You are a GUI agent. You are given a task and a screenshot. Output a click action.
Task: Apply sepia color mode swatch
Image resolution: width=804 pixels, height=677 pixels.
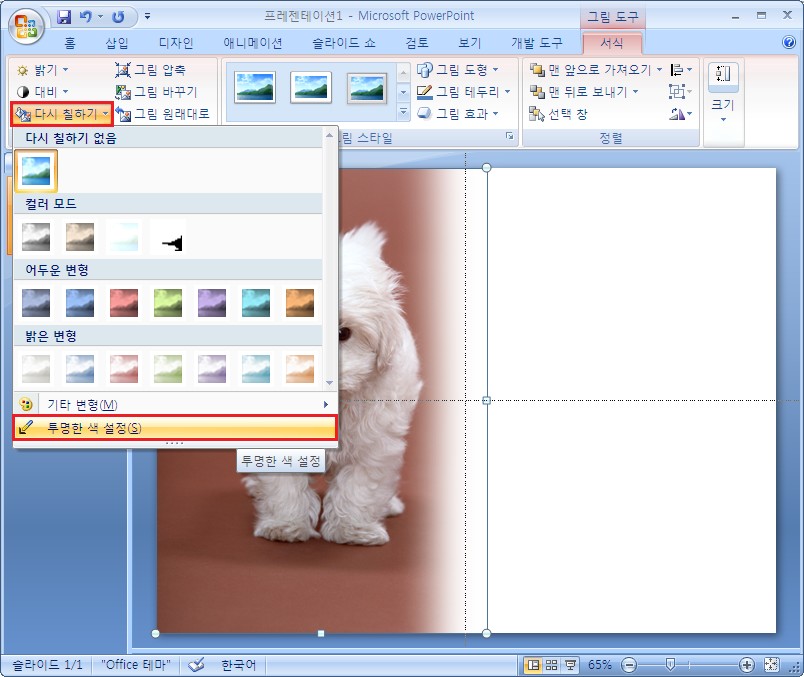[80, 236]
